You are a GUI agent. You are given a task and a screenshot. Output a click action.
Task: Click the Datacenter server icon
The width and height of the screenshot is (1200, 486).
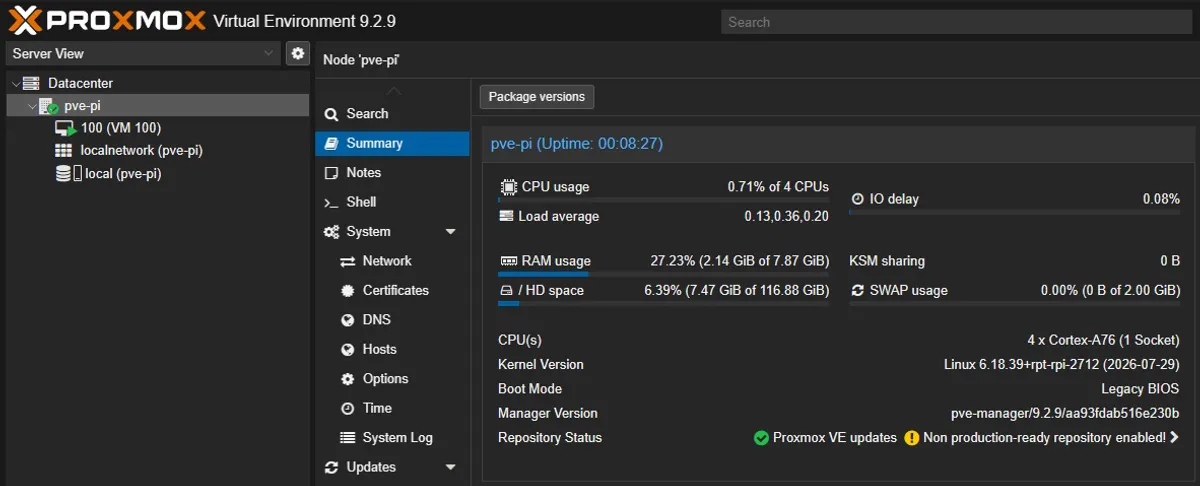point(31,83)
